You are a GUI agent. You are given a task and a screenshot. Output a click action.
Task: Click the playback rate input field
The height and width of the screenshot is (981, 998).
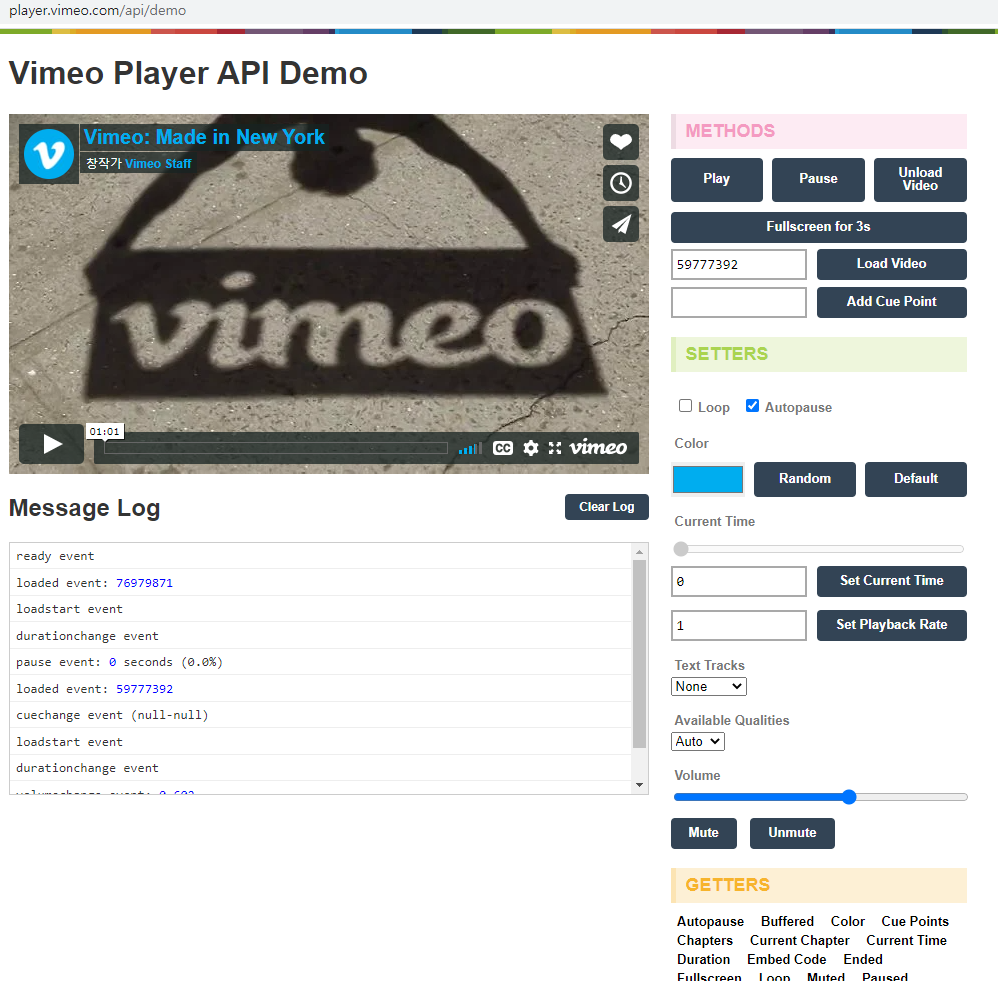739,626
